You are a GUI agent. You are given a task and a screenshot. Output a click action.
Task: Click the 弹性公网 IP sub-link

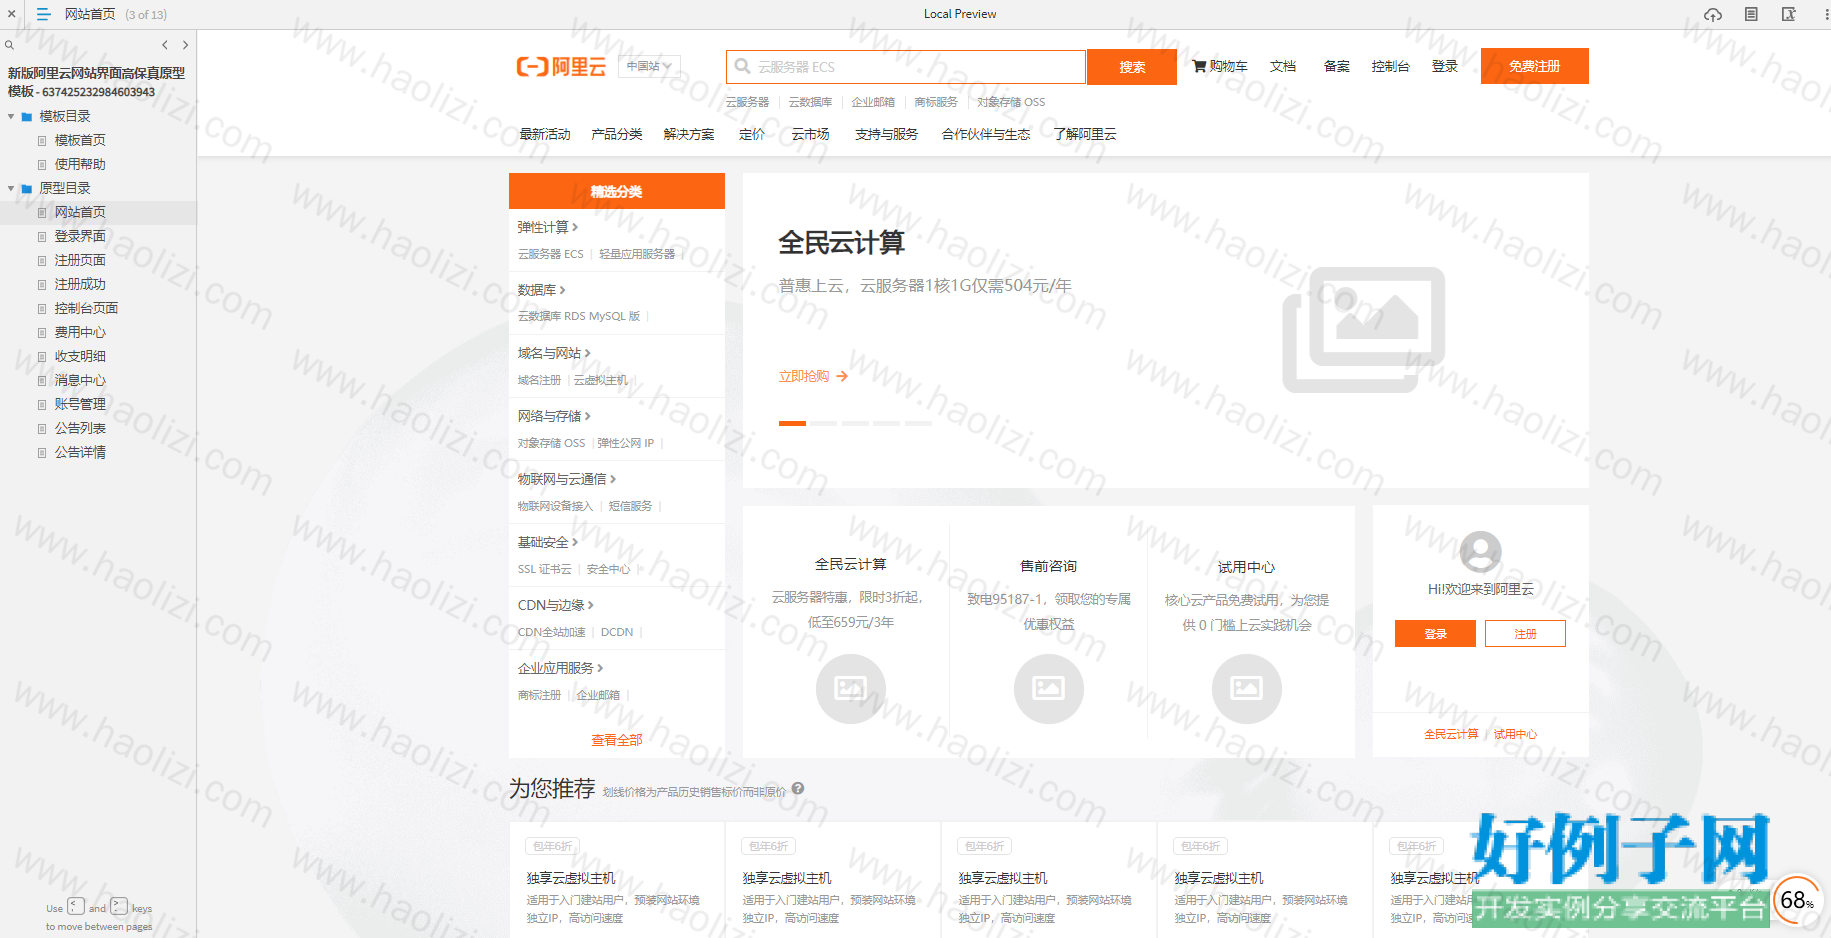coord(626,443)
